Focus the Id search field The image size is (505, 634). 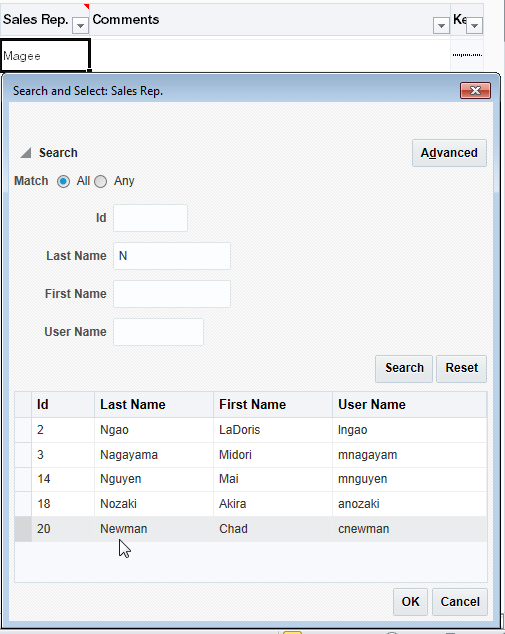click(x=150, y=218)
